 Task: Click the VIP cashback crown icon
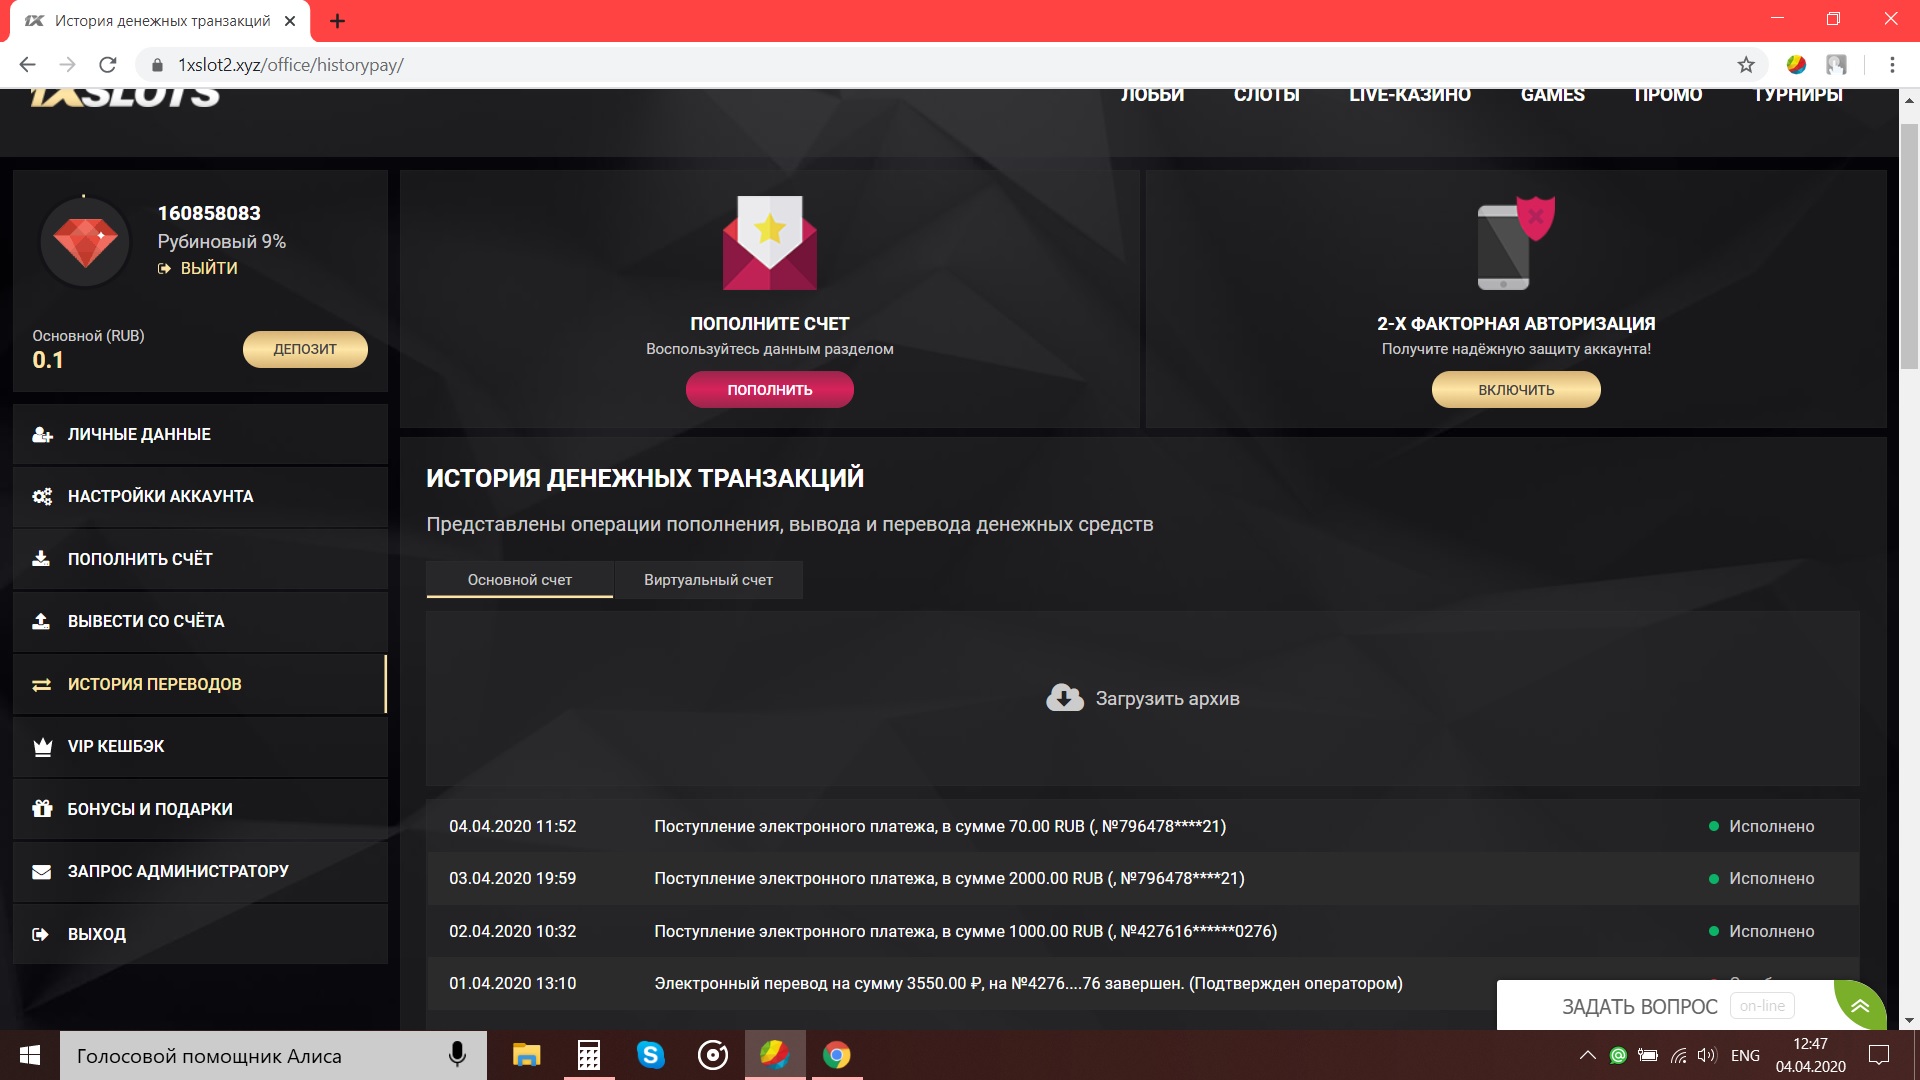coord(42,747)
